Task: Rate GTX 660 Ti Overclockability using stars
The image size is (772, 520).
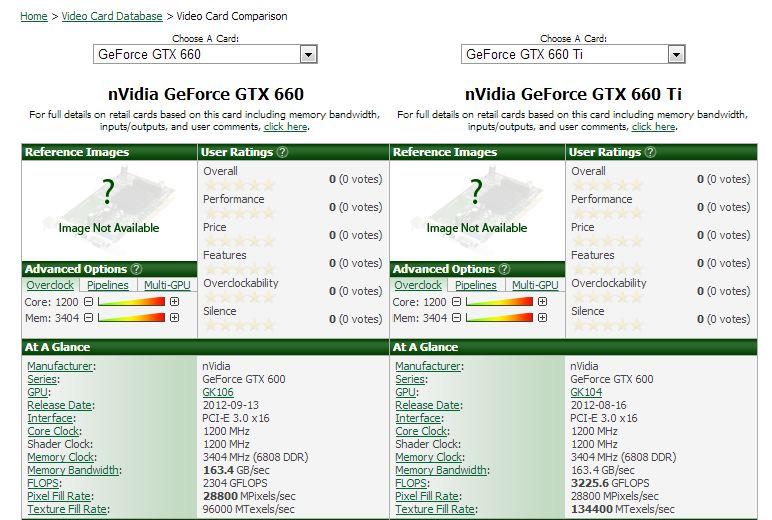Action: (607, 297)
